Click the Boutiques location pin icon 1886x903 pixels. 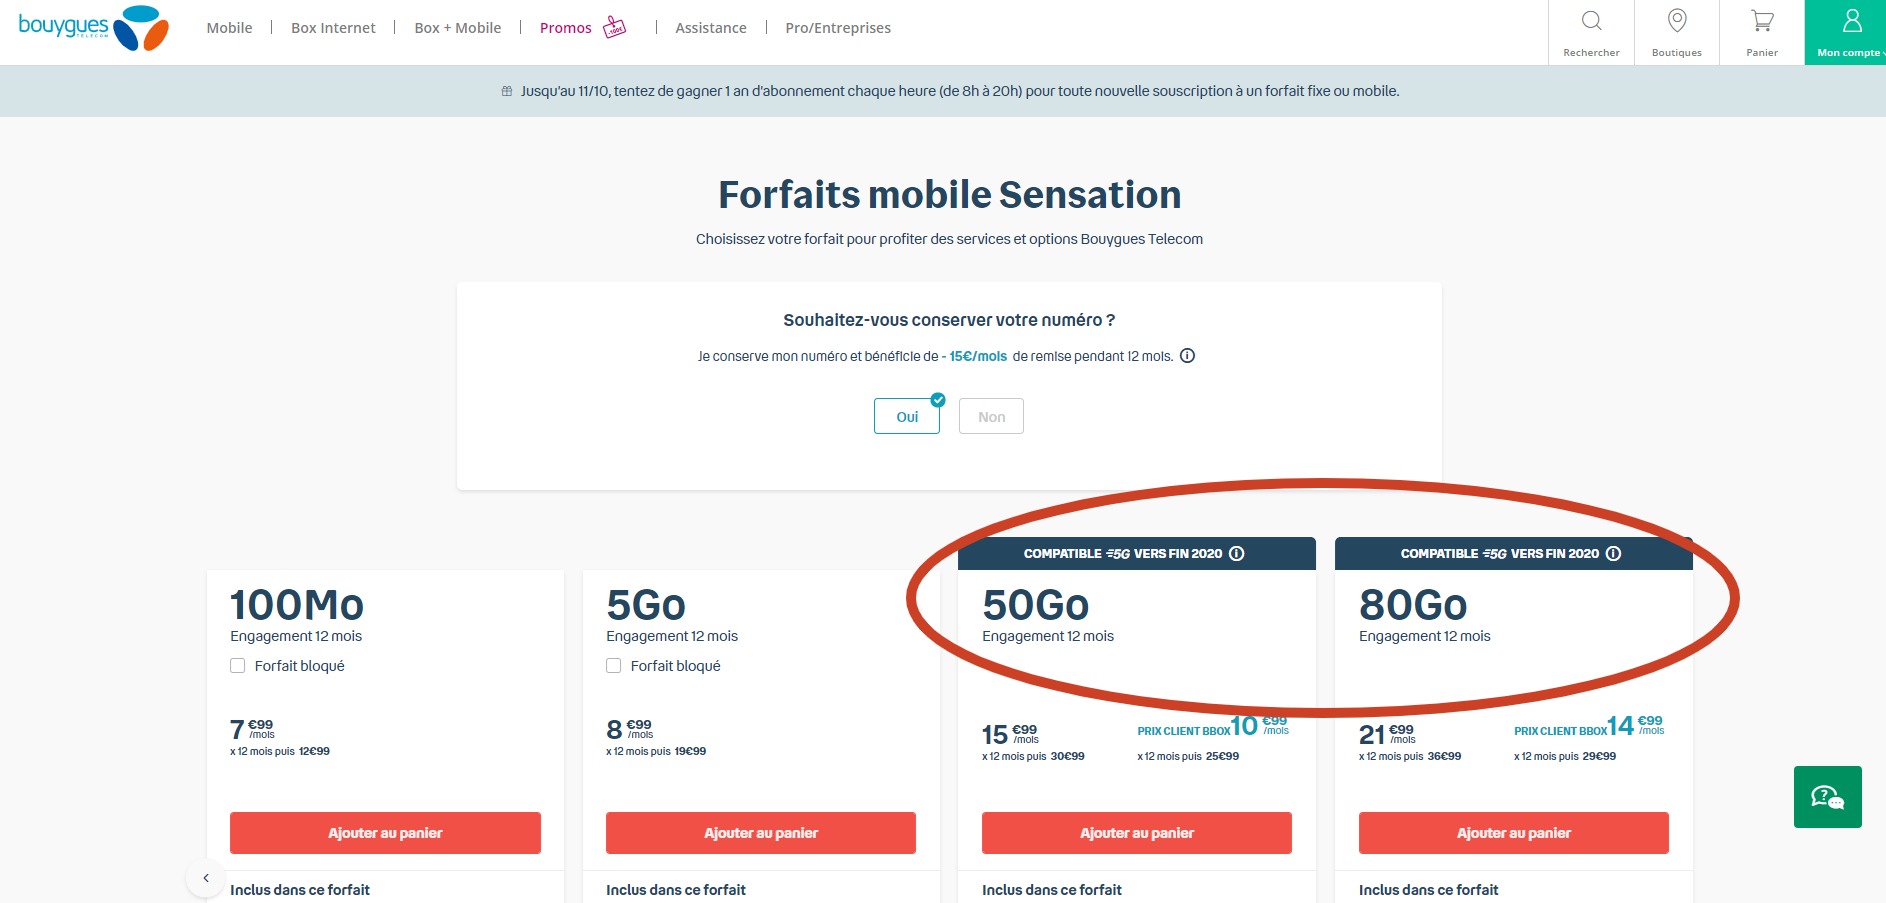[1675, 18]
